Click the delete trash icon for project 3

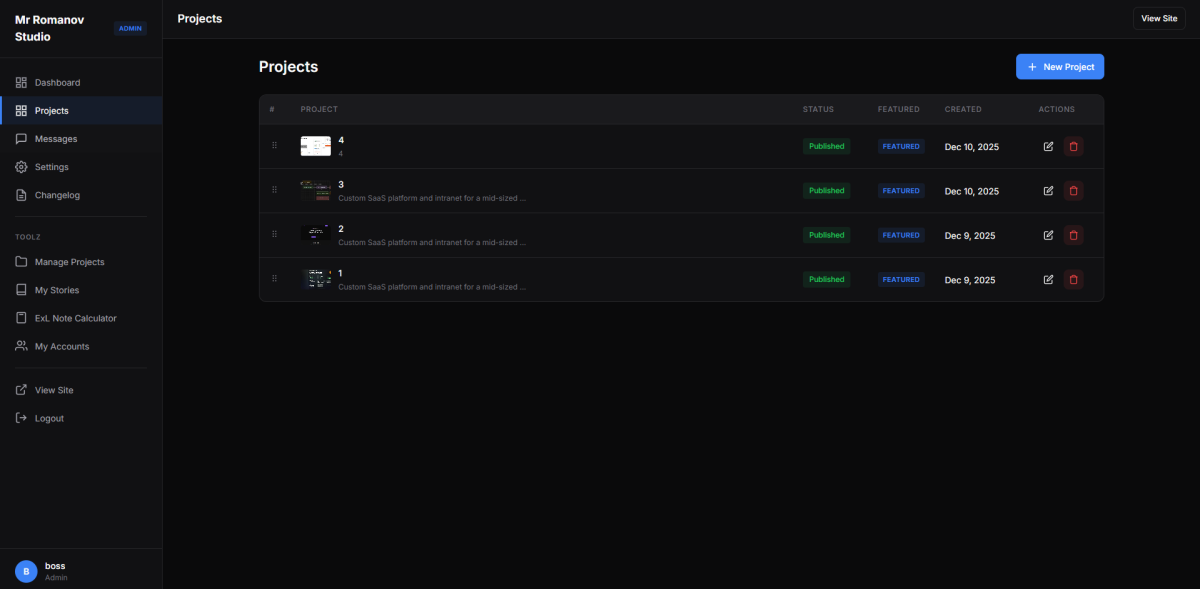1074,191
